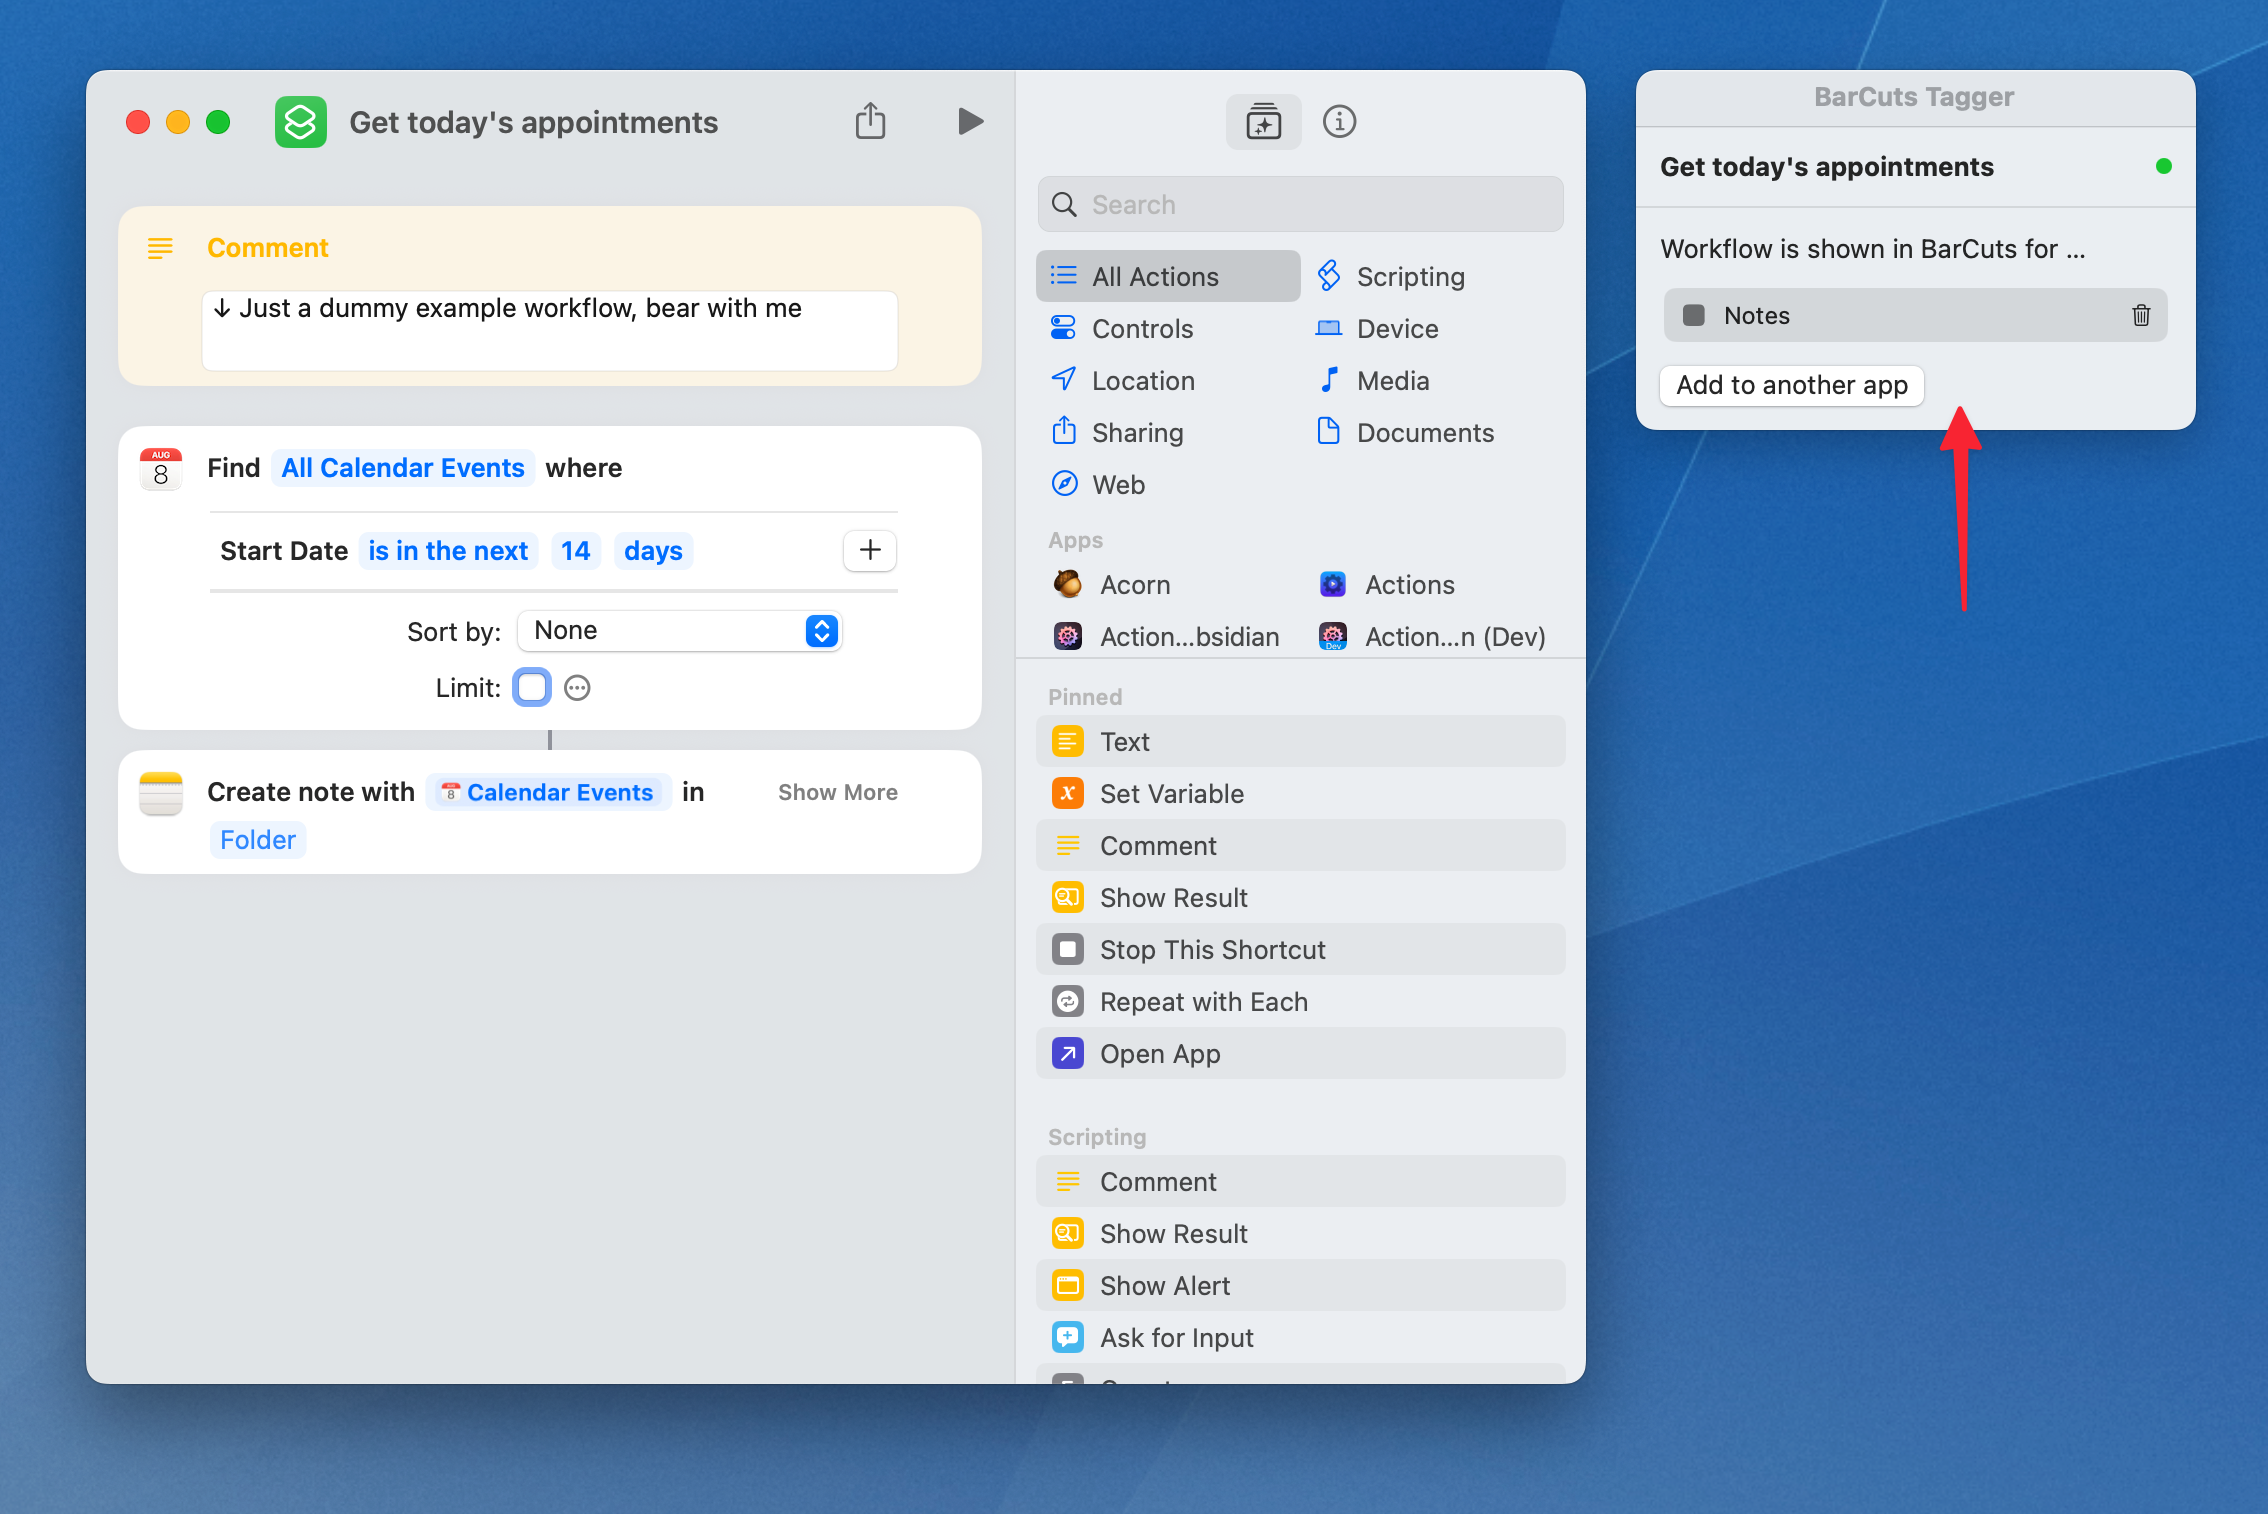Viewport: 2268px width, 1514px height.
Task: Select the pinned Repeat with Each action
Action: coord(1204,1001)
